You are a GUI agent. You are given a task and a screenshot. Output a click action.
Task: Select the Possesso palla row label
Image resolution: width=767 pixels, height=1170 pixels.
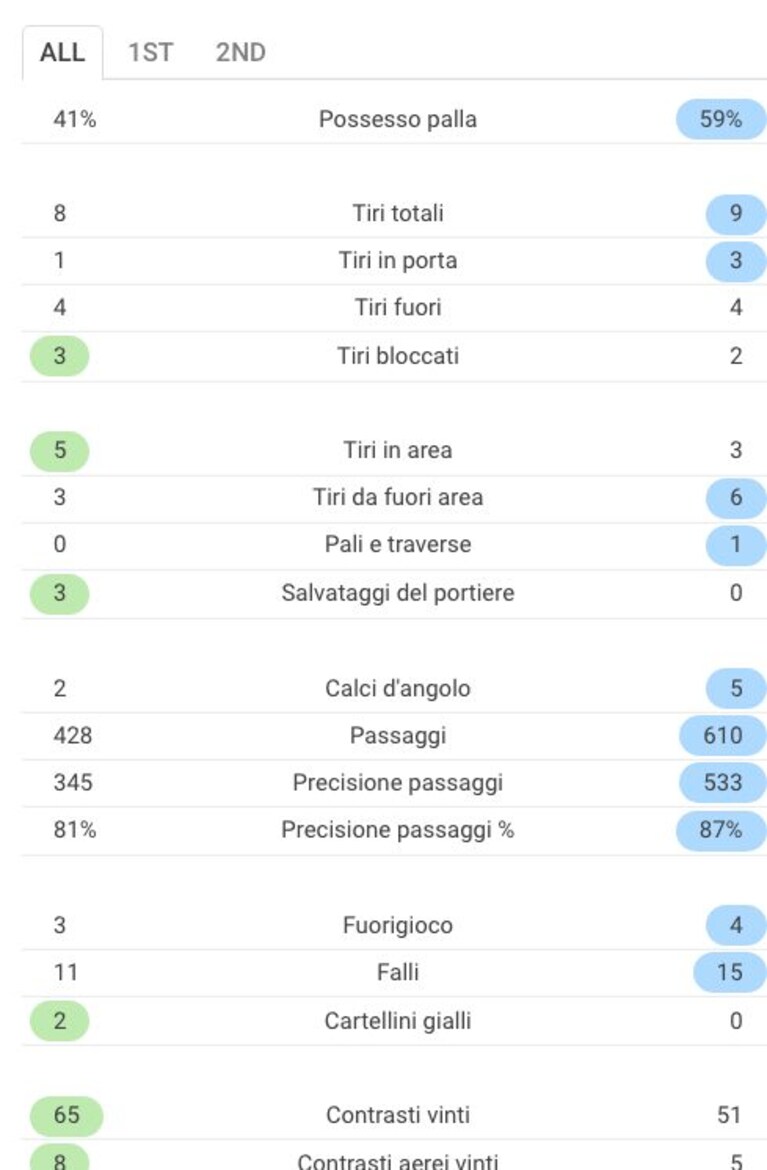pyautogui.click(x=398, y=119)
